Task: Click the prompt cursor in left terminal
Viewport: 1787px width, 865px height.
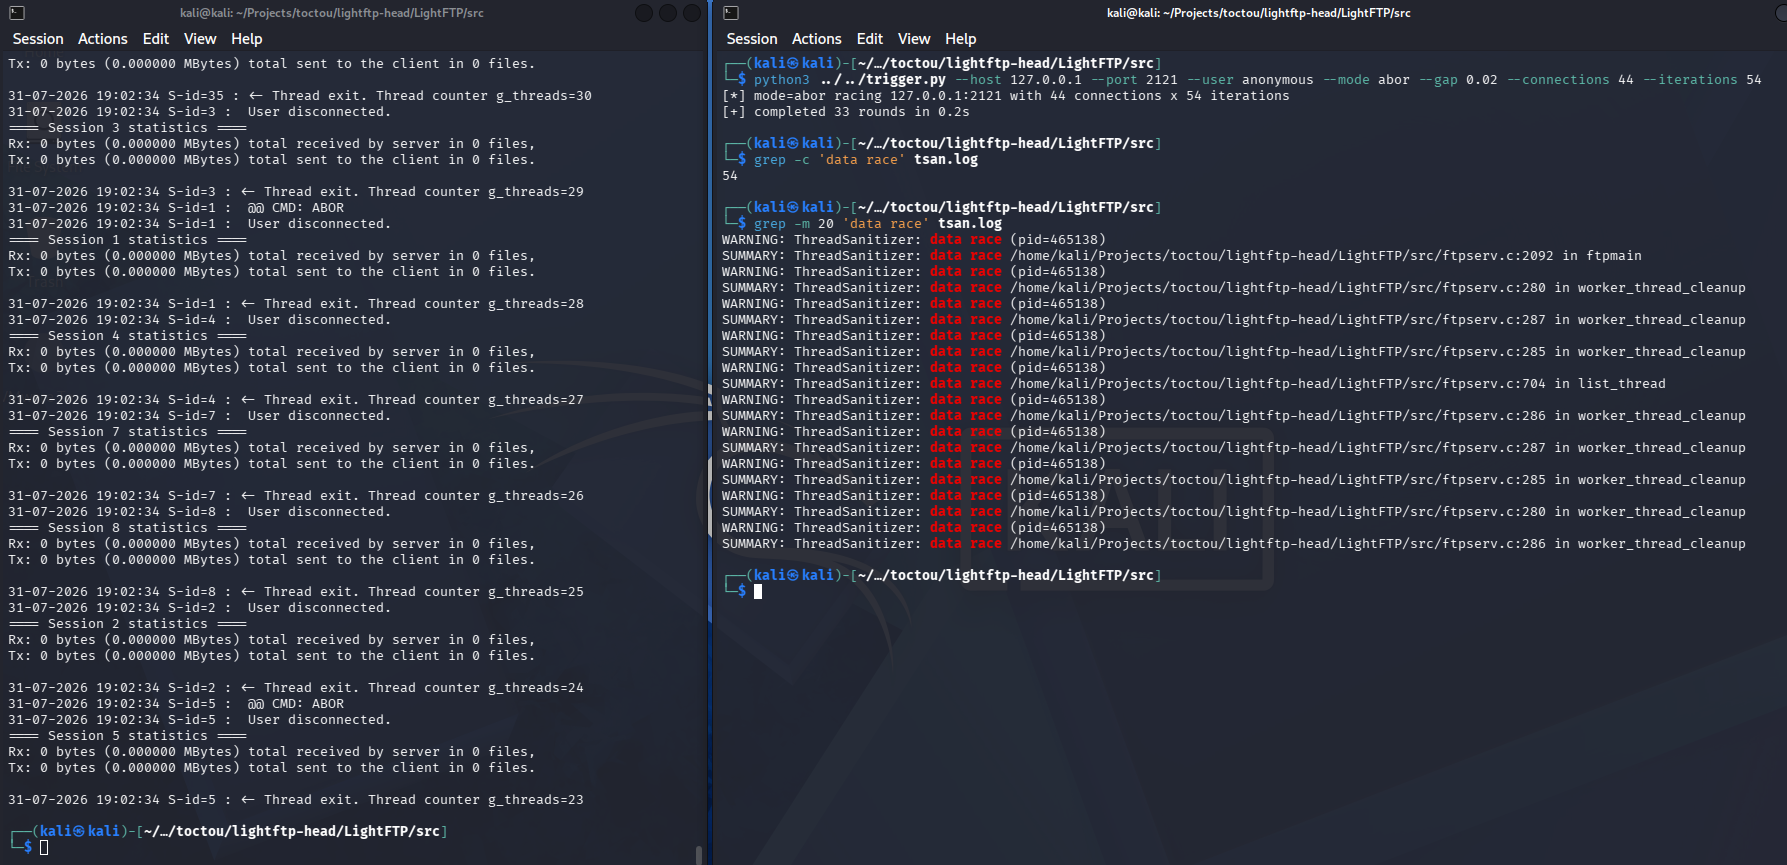Action: (44, 848)
